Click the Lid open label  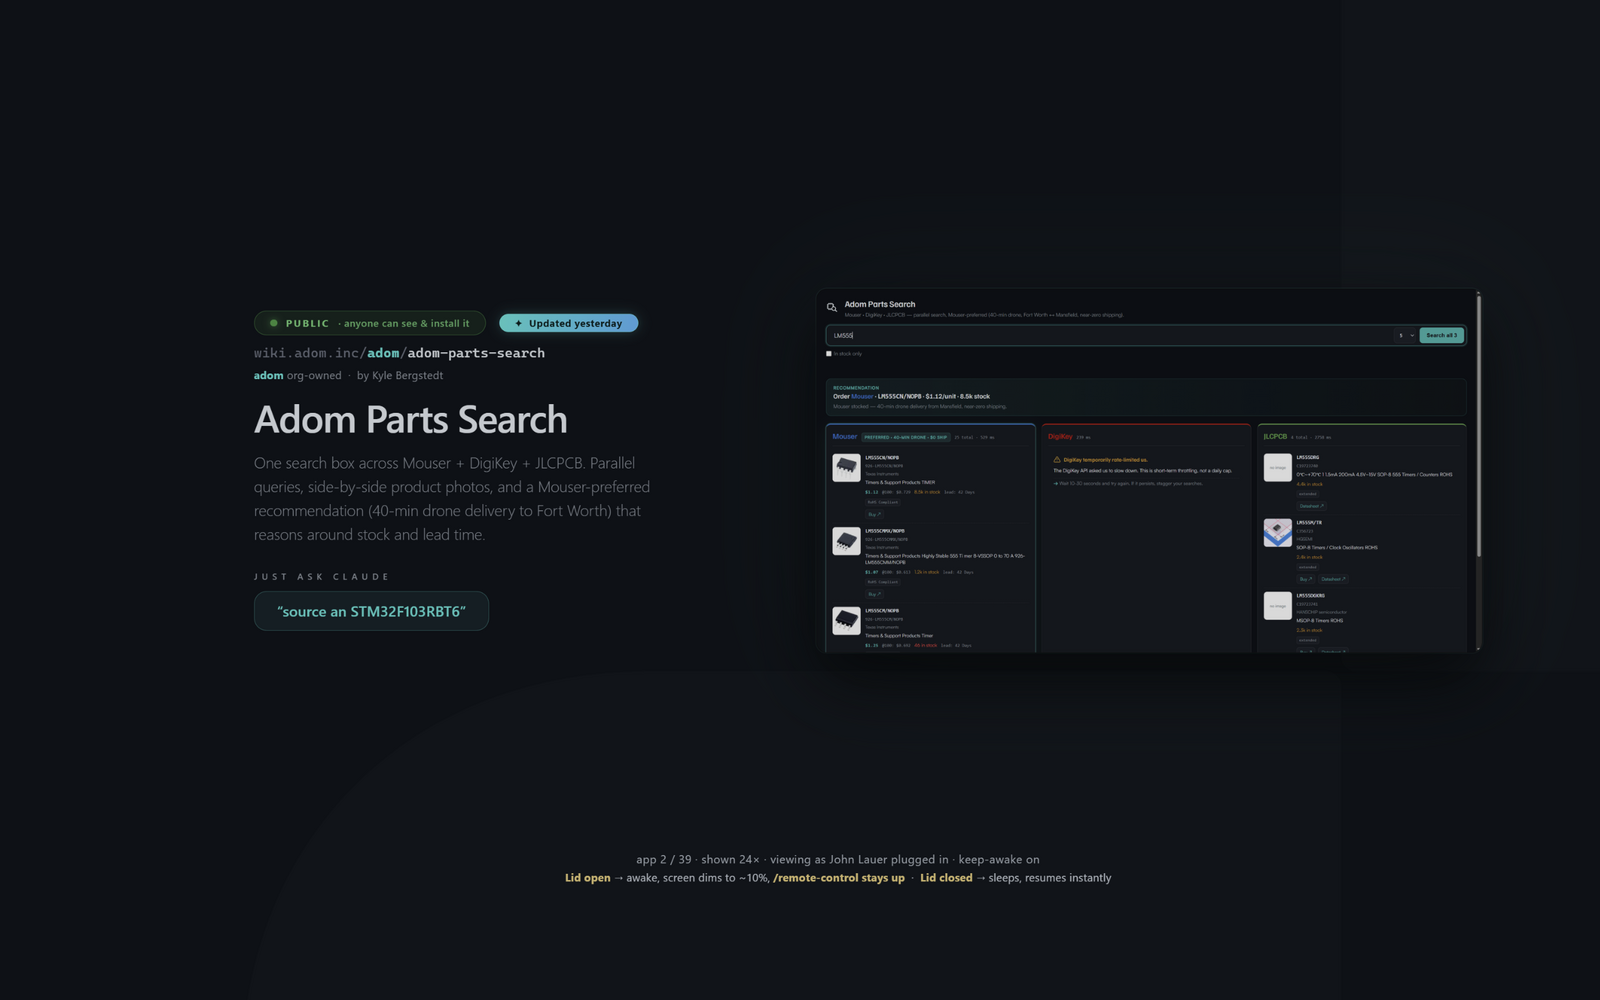coord(587,878)
